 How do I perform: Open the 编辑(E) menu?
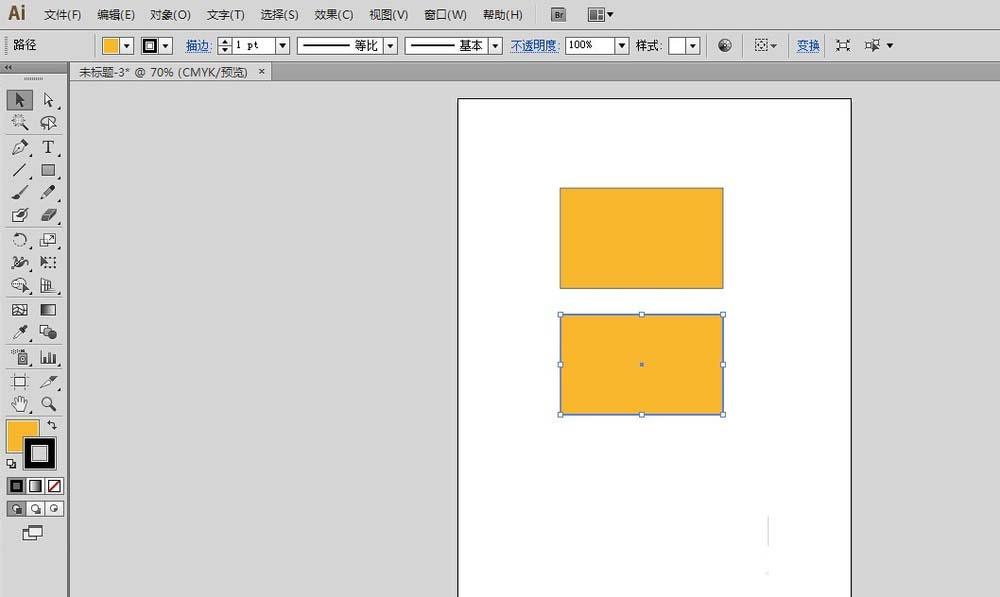116,15
